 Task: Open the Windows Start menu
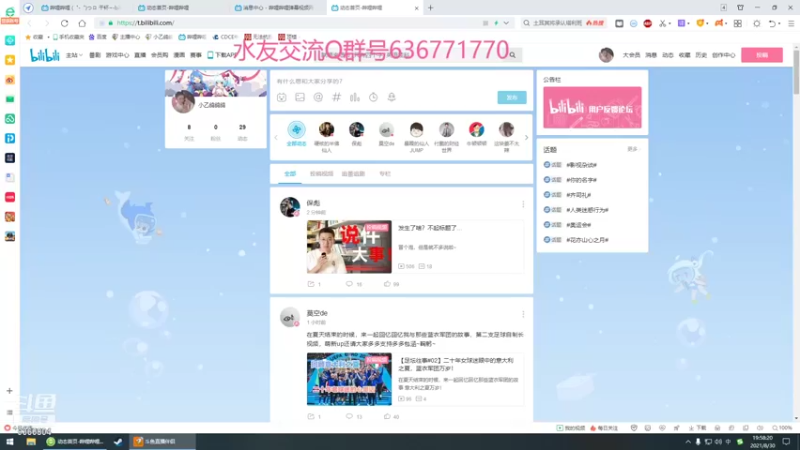[9, 442]
